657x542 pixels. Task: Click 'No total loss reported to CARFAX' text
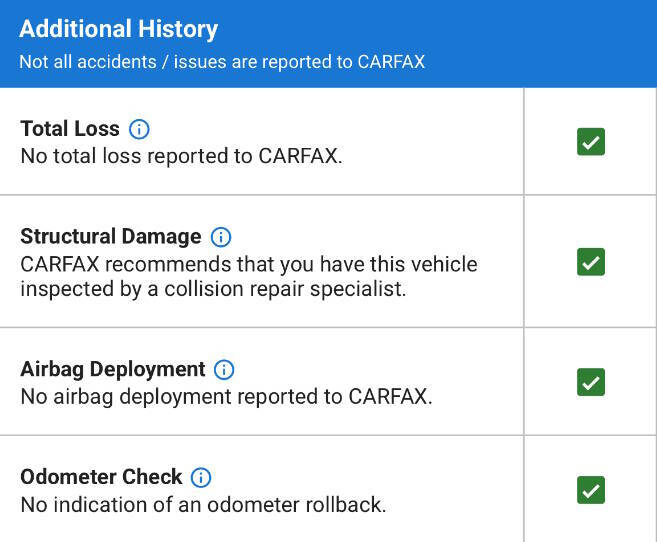point(181,156)
